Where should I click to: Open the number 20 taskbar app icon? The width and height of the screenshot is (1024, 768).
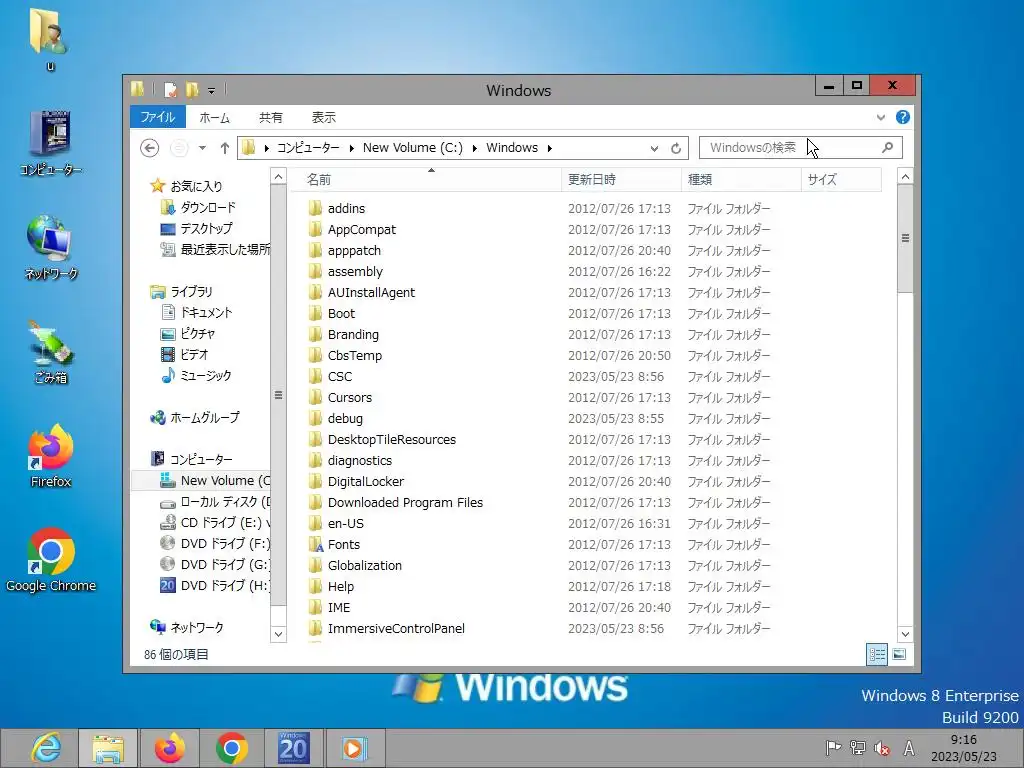[293, 748]
